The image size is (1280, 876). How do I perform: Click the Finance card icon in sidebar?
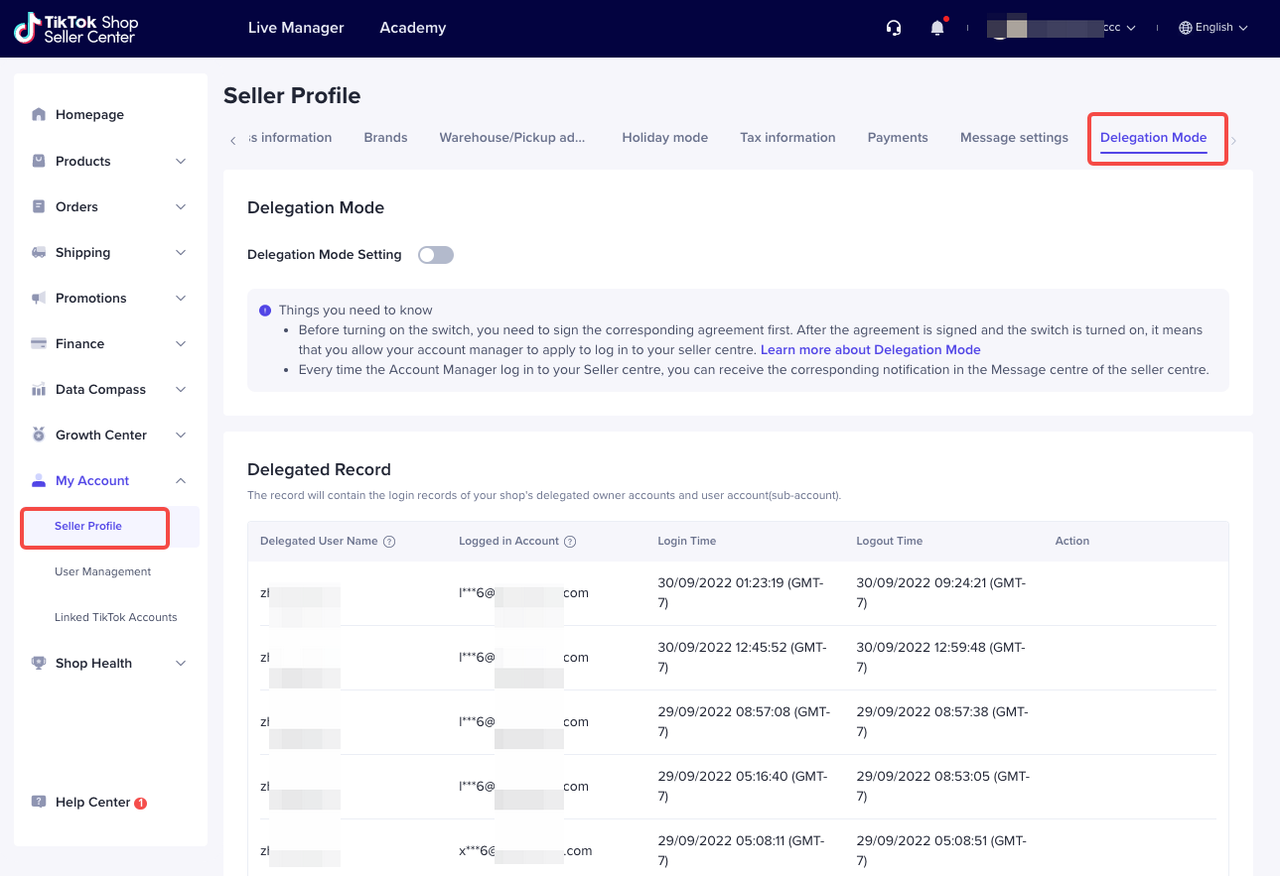click(39, 344)
